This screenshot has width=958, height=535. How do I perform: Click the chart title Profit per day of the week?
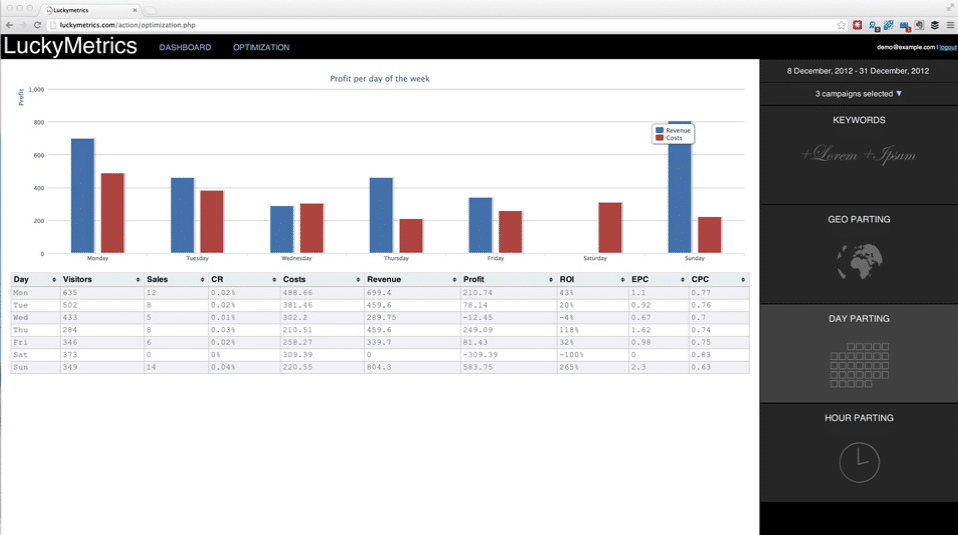(379, 79)
